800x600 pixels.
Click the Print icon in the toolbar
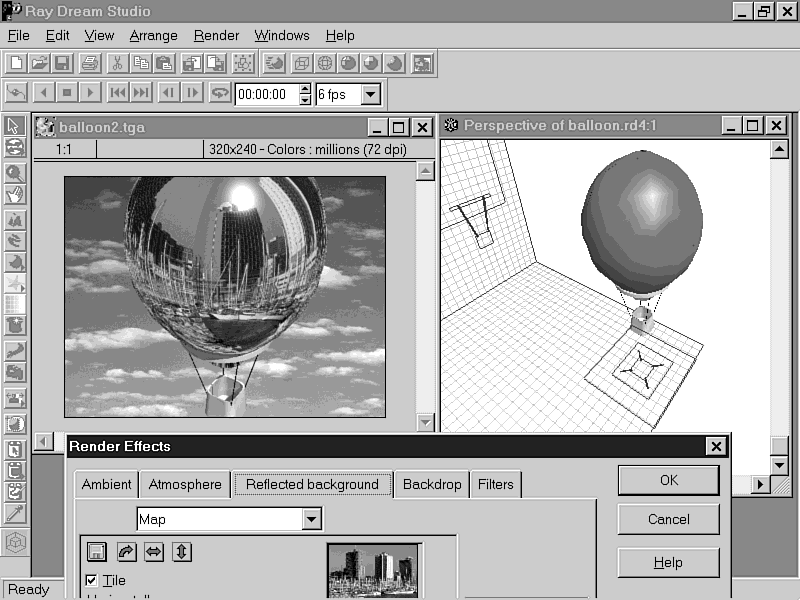point(90,63)
